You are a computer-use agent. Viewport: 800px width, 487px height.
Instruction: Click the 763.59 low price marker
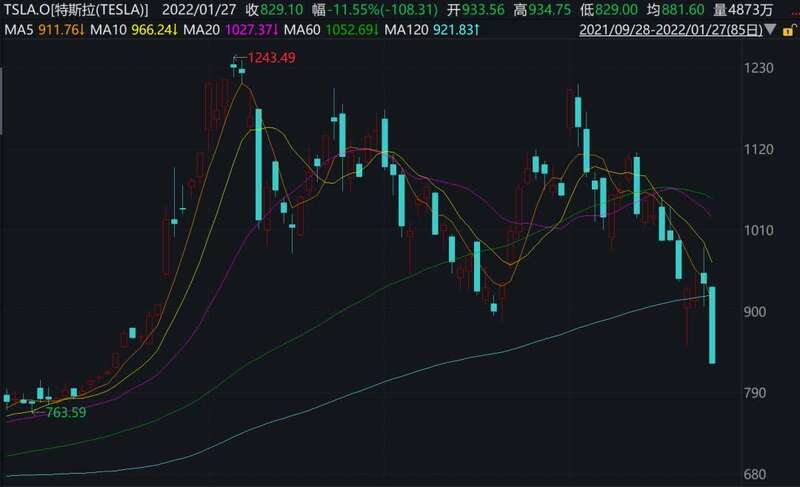pos(62,411)
